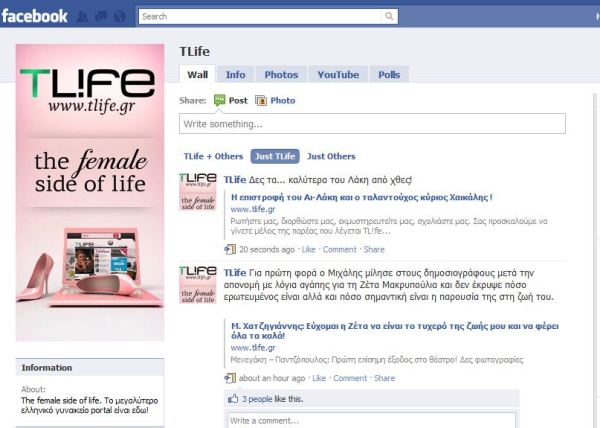Select the Photo share icon
Screen dimensions: 600x428
click(261, 101)
